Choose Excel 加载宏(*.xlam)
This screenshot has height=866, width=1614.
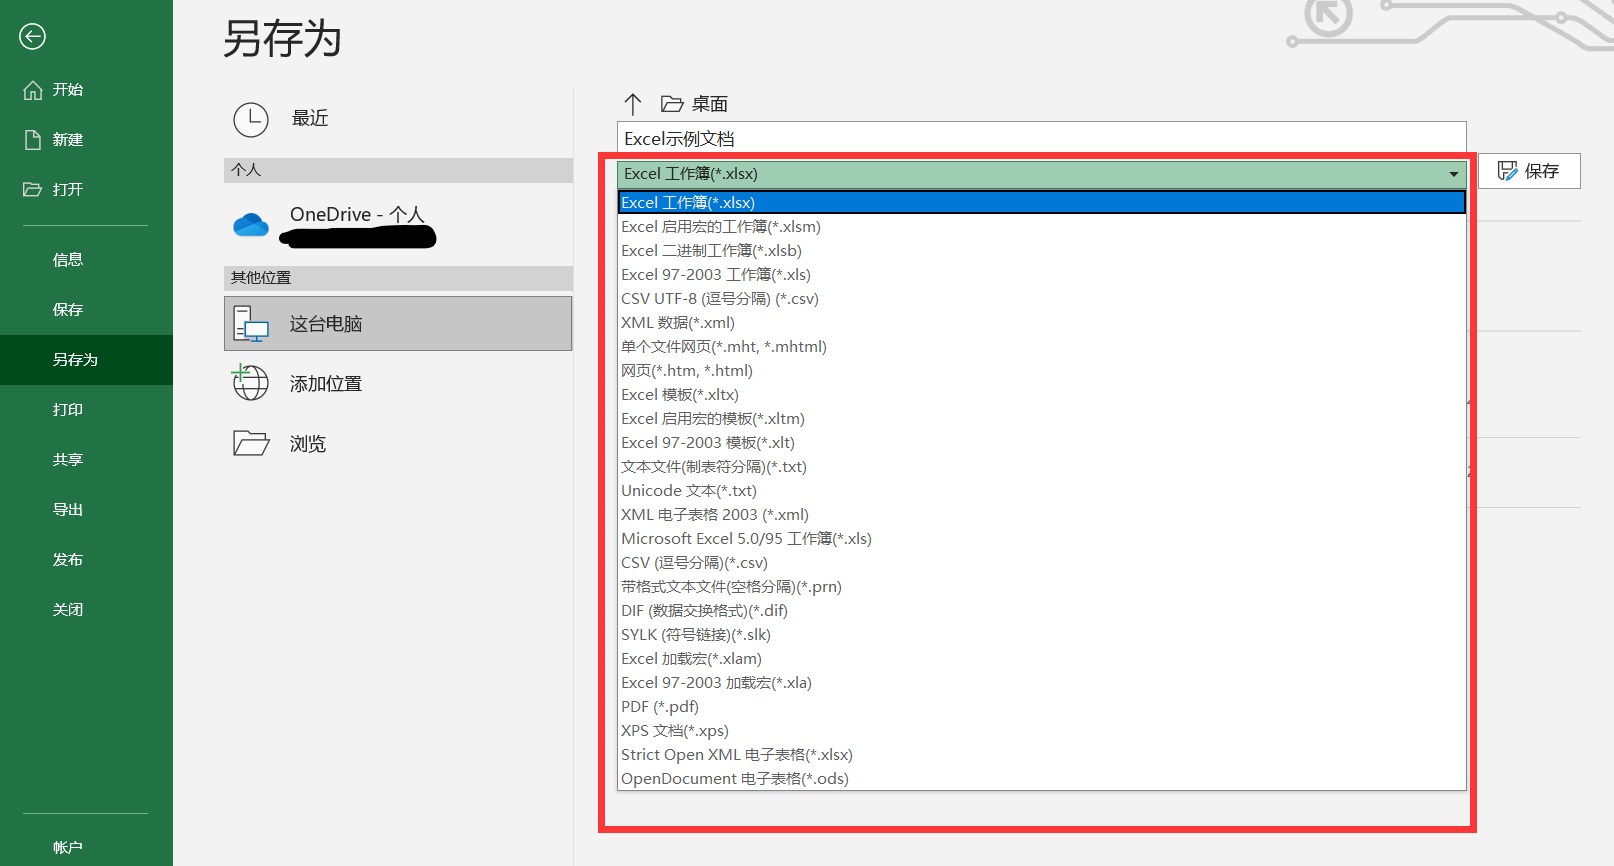(1041, 659)
